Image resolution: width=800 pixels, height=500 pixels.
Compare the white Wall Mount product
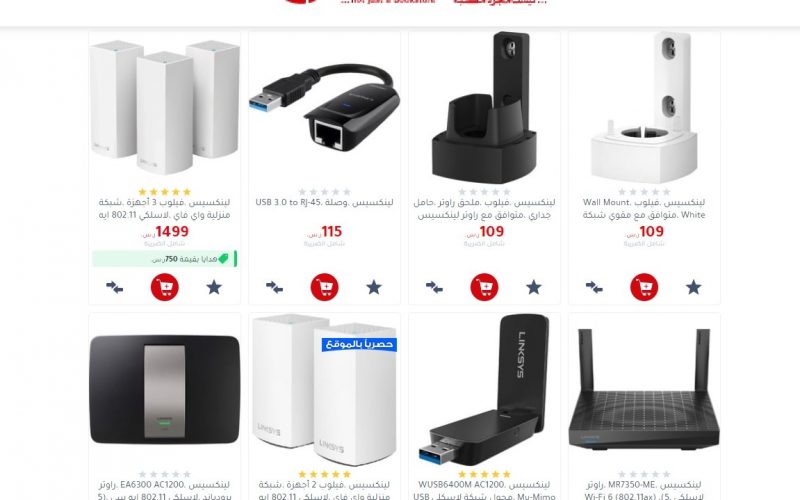coord(594,287)
